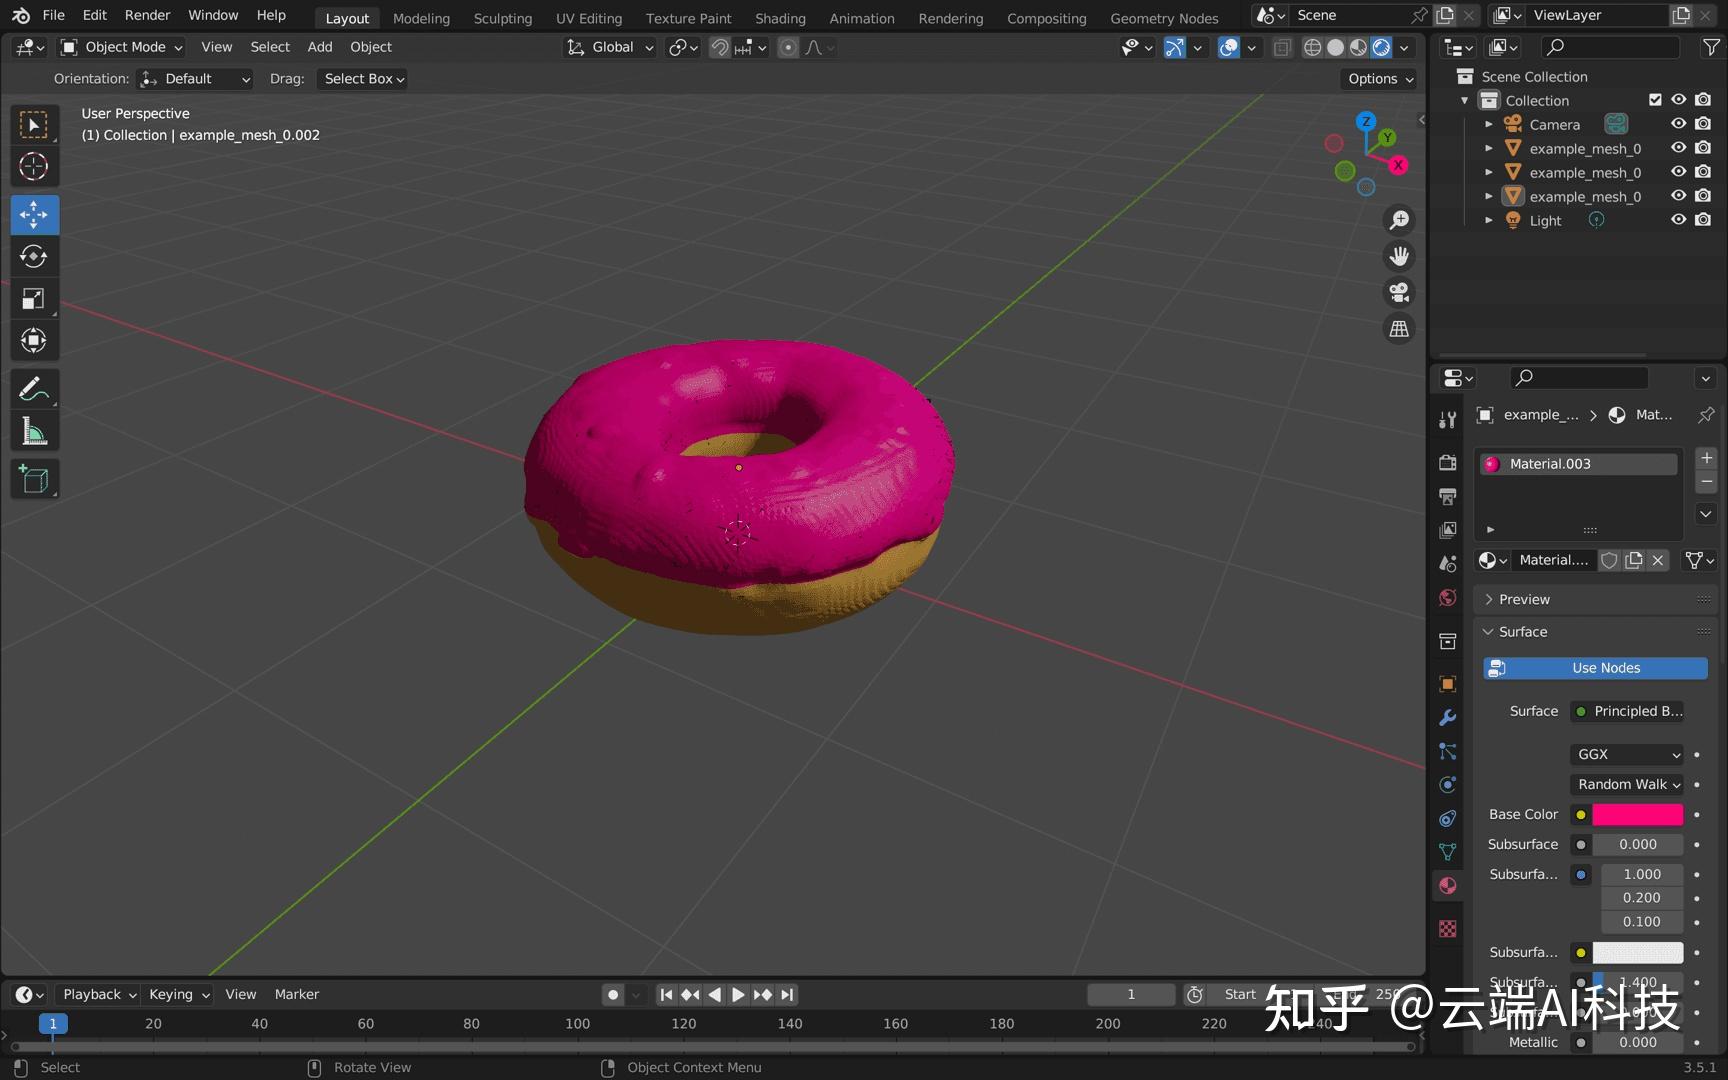The width and height of the screenshot is (1728, 1080).
Task: Switch to Render Properties panel
Action: [x=1447, y=462]
